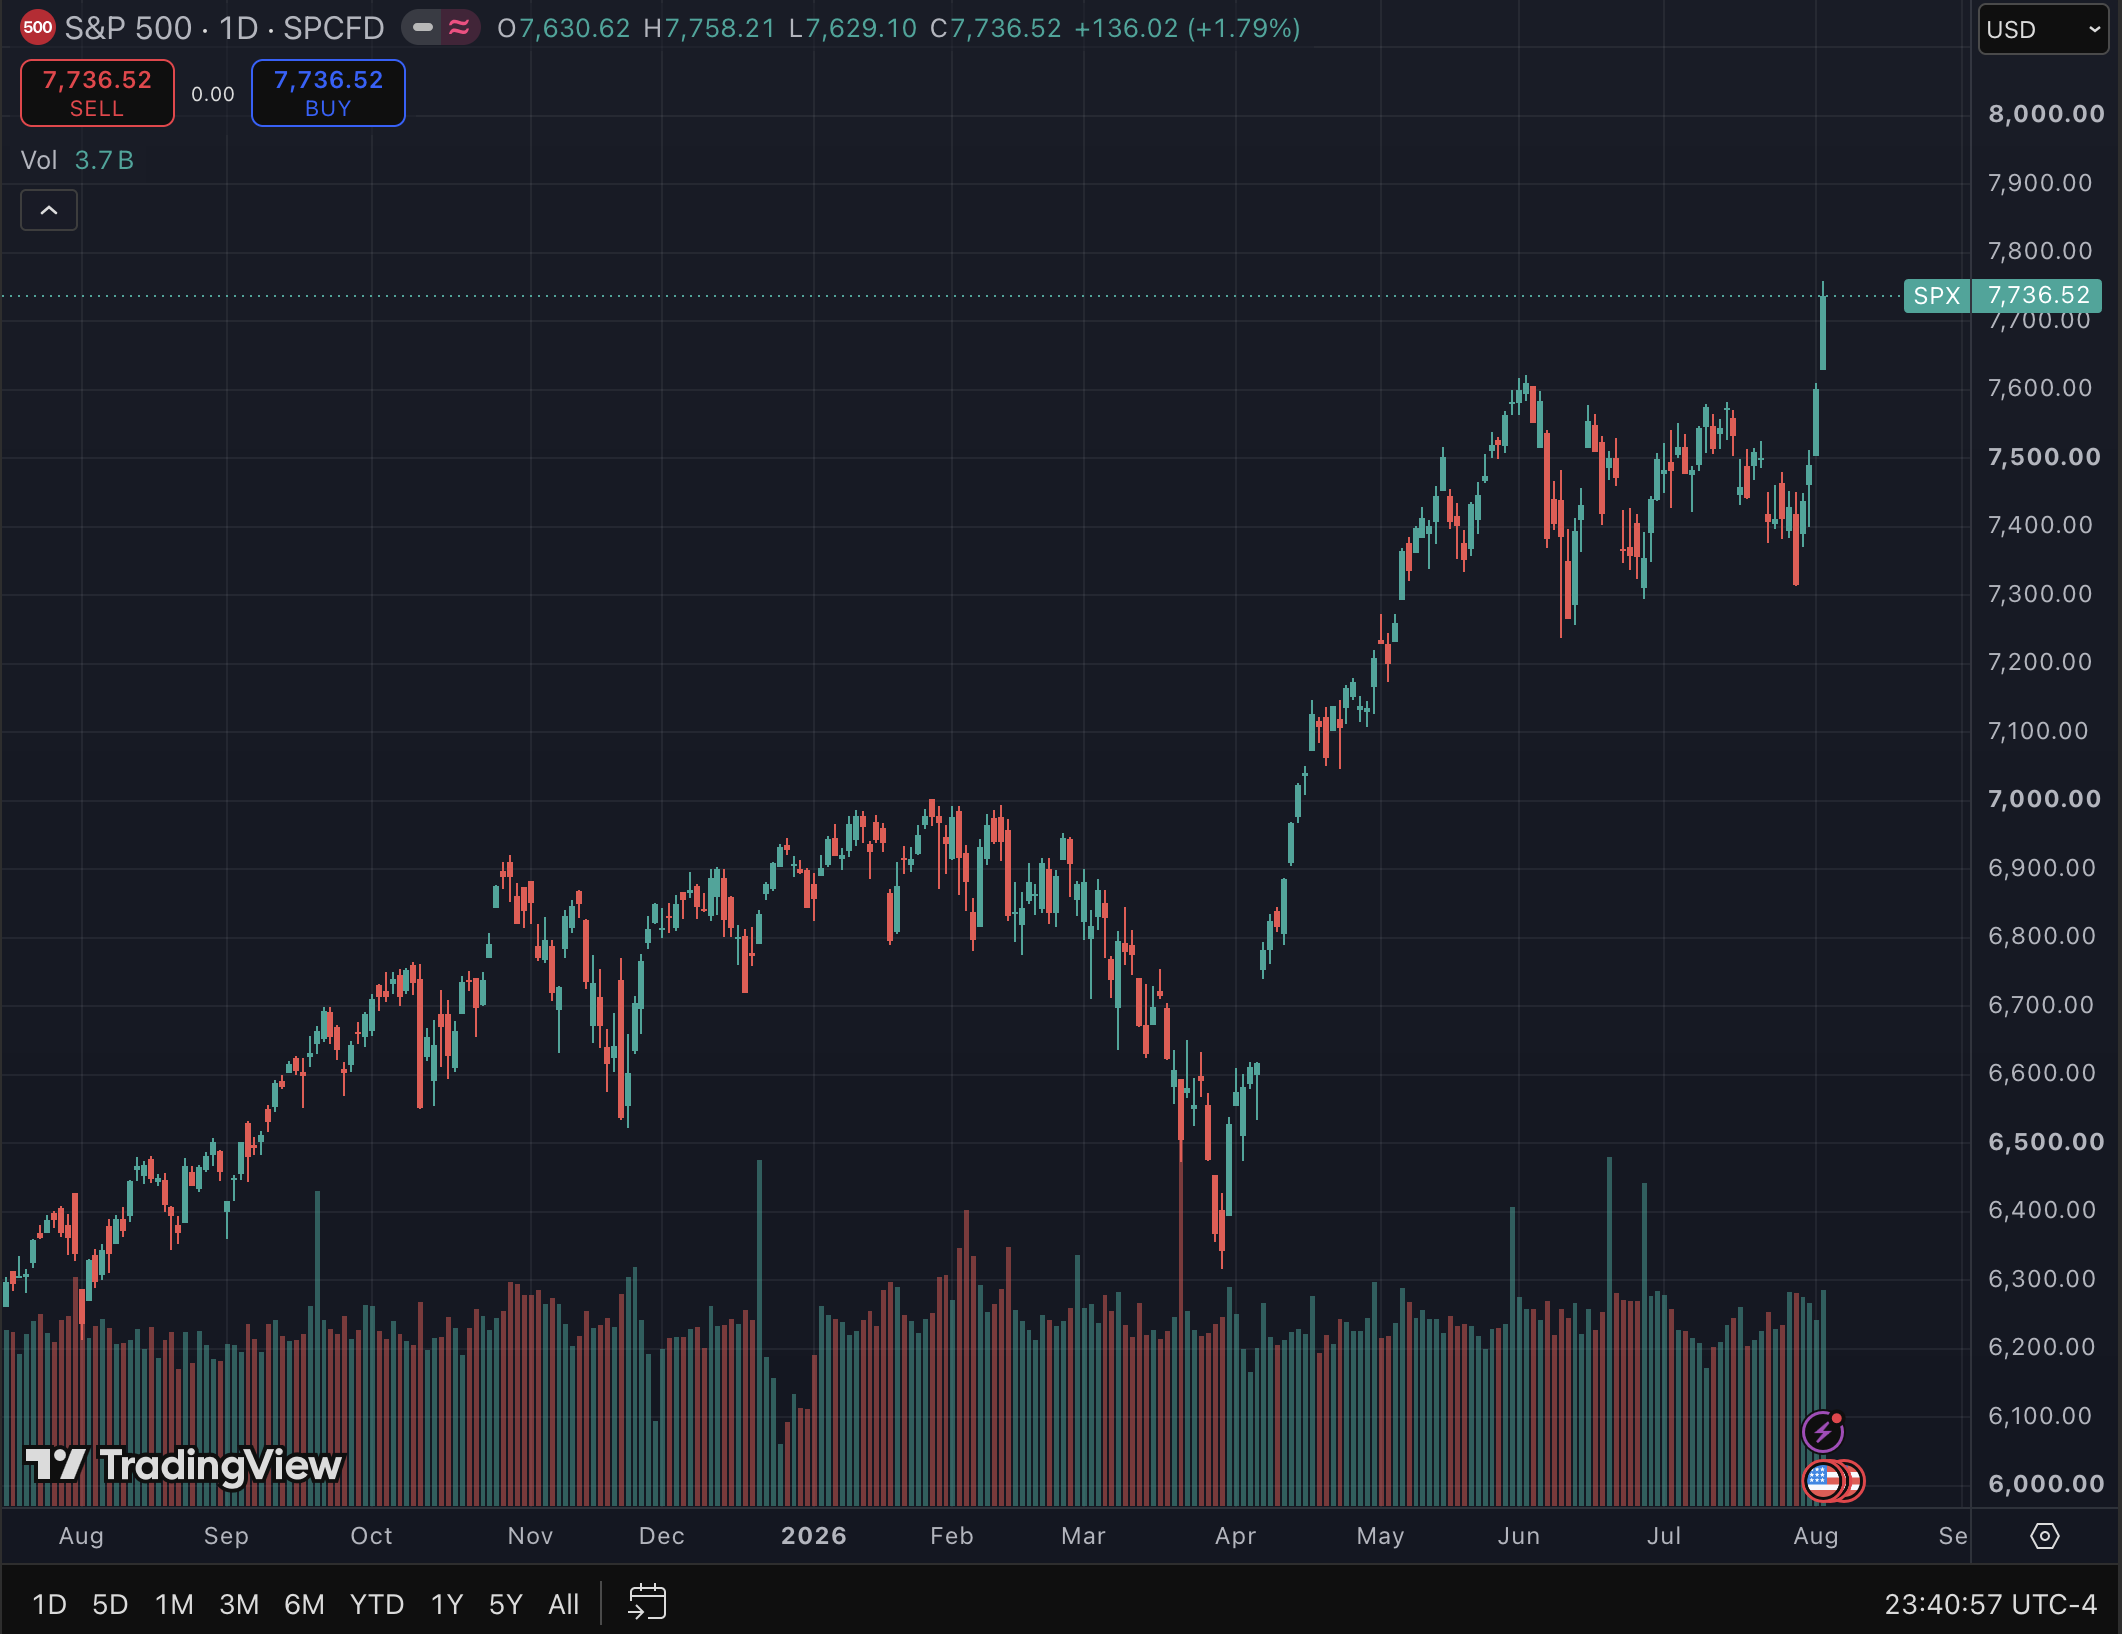The height and width of the screenshot is (1634, 2122).
Task: Select the 6M time range
Action: click(304, 1604)
